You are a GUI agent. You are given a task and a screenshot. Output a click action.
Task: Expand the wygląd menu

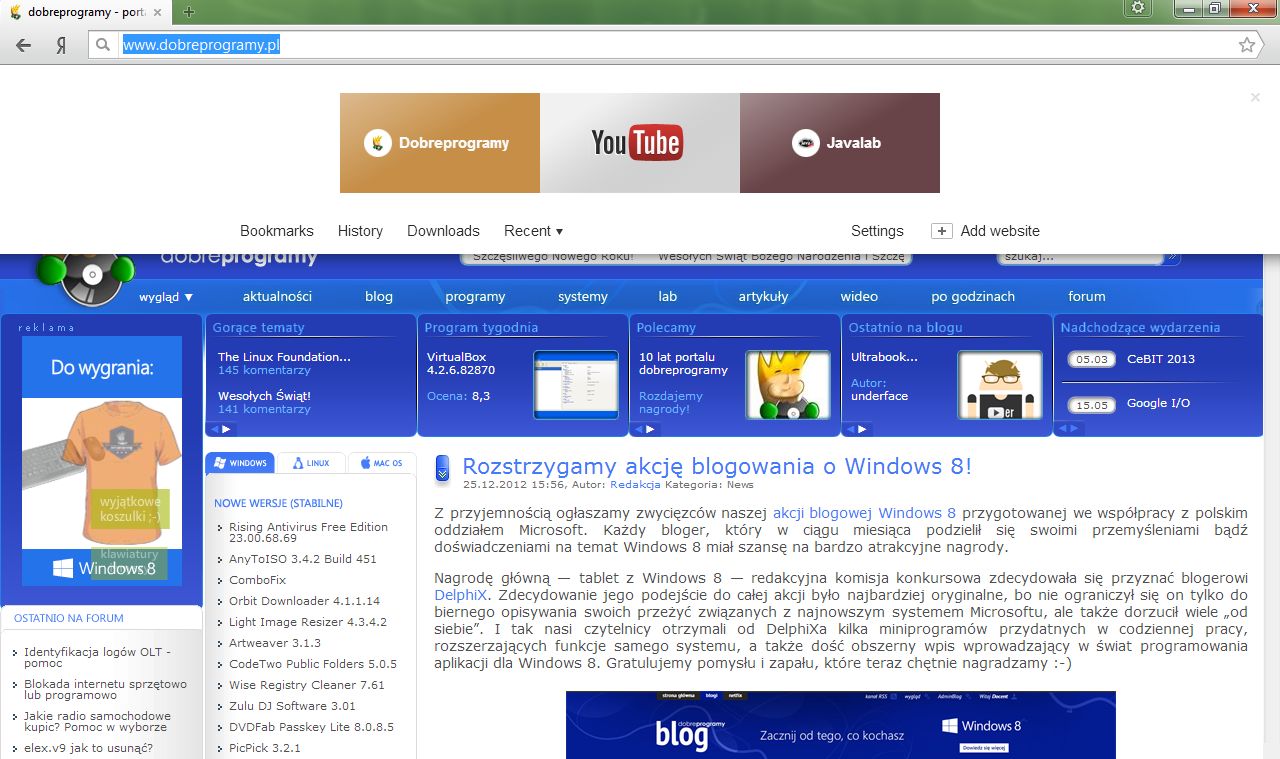point(166,297)
